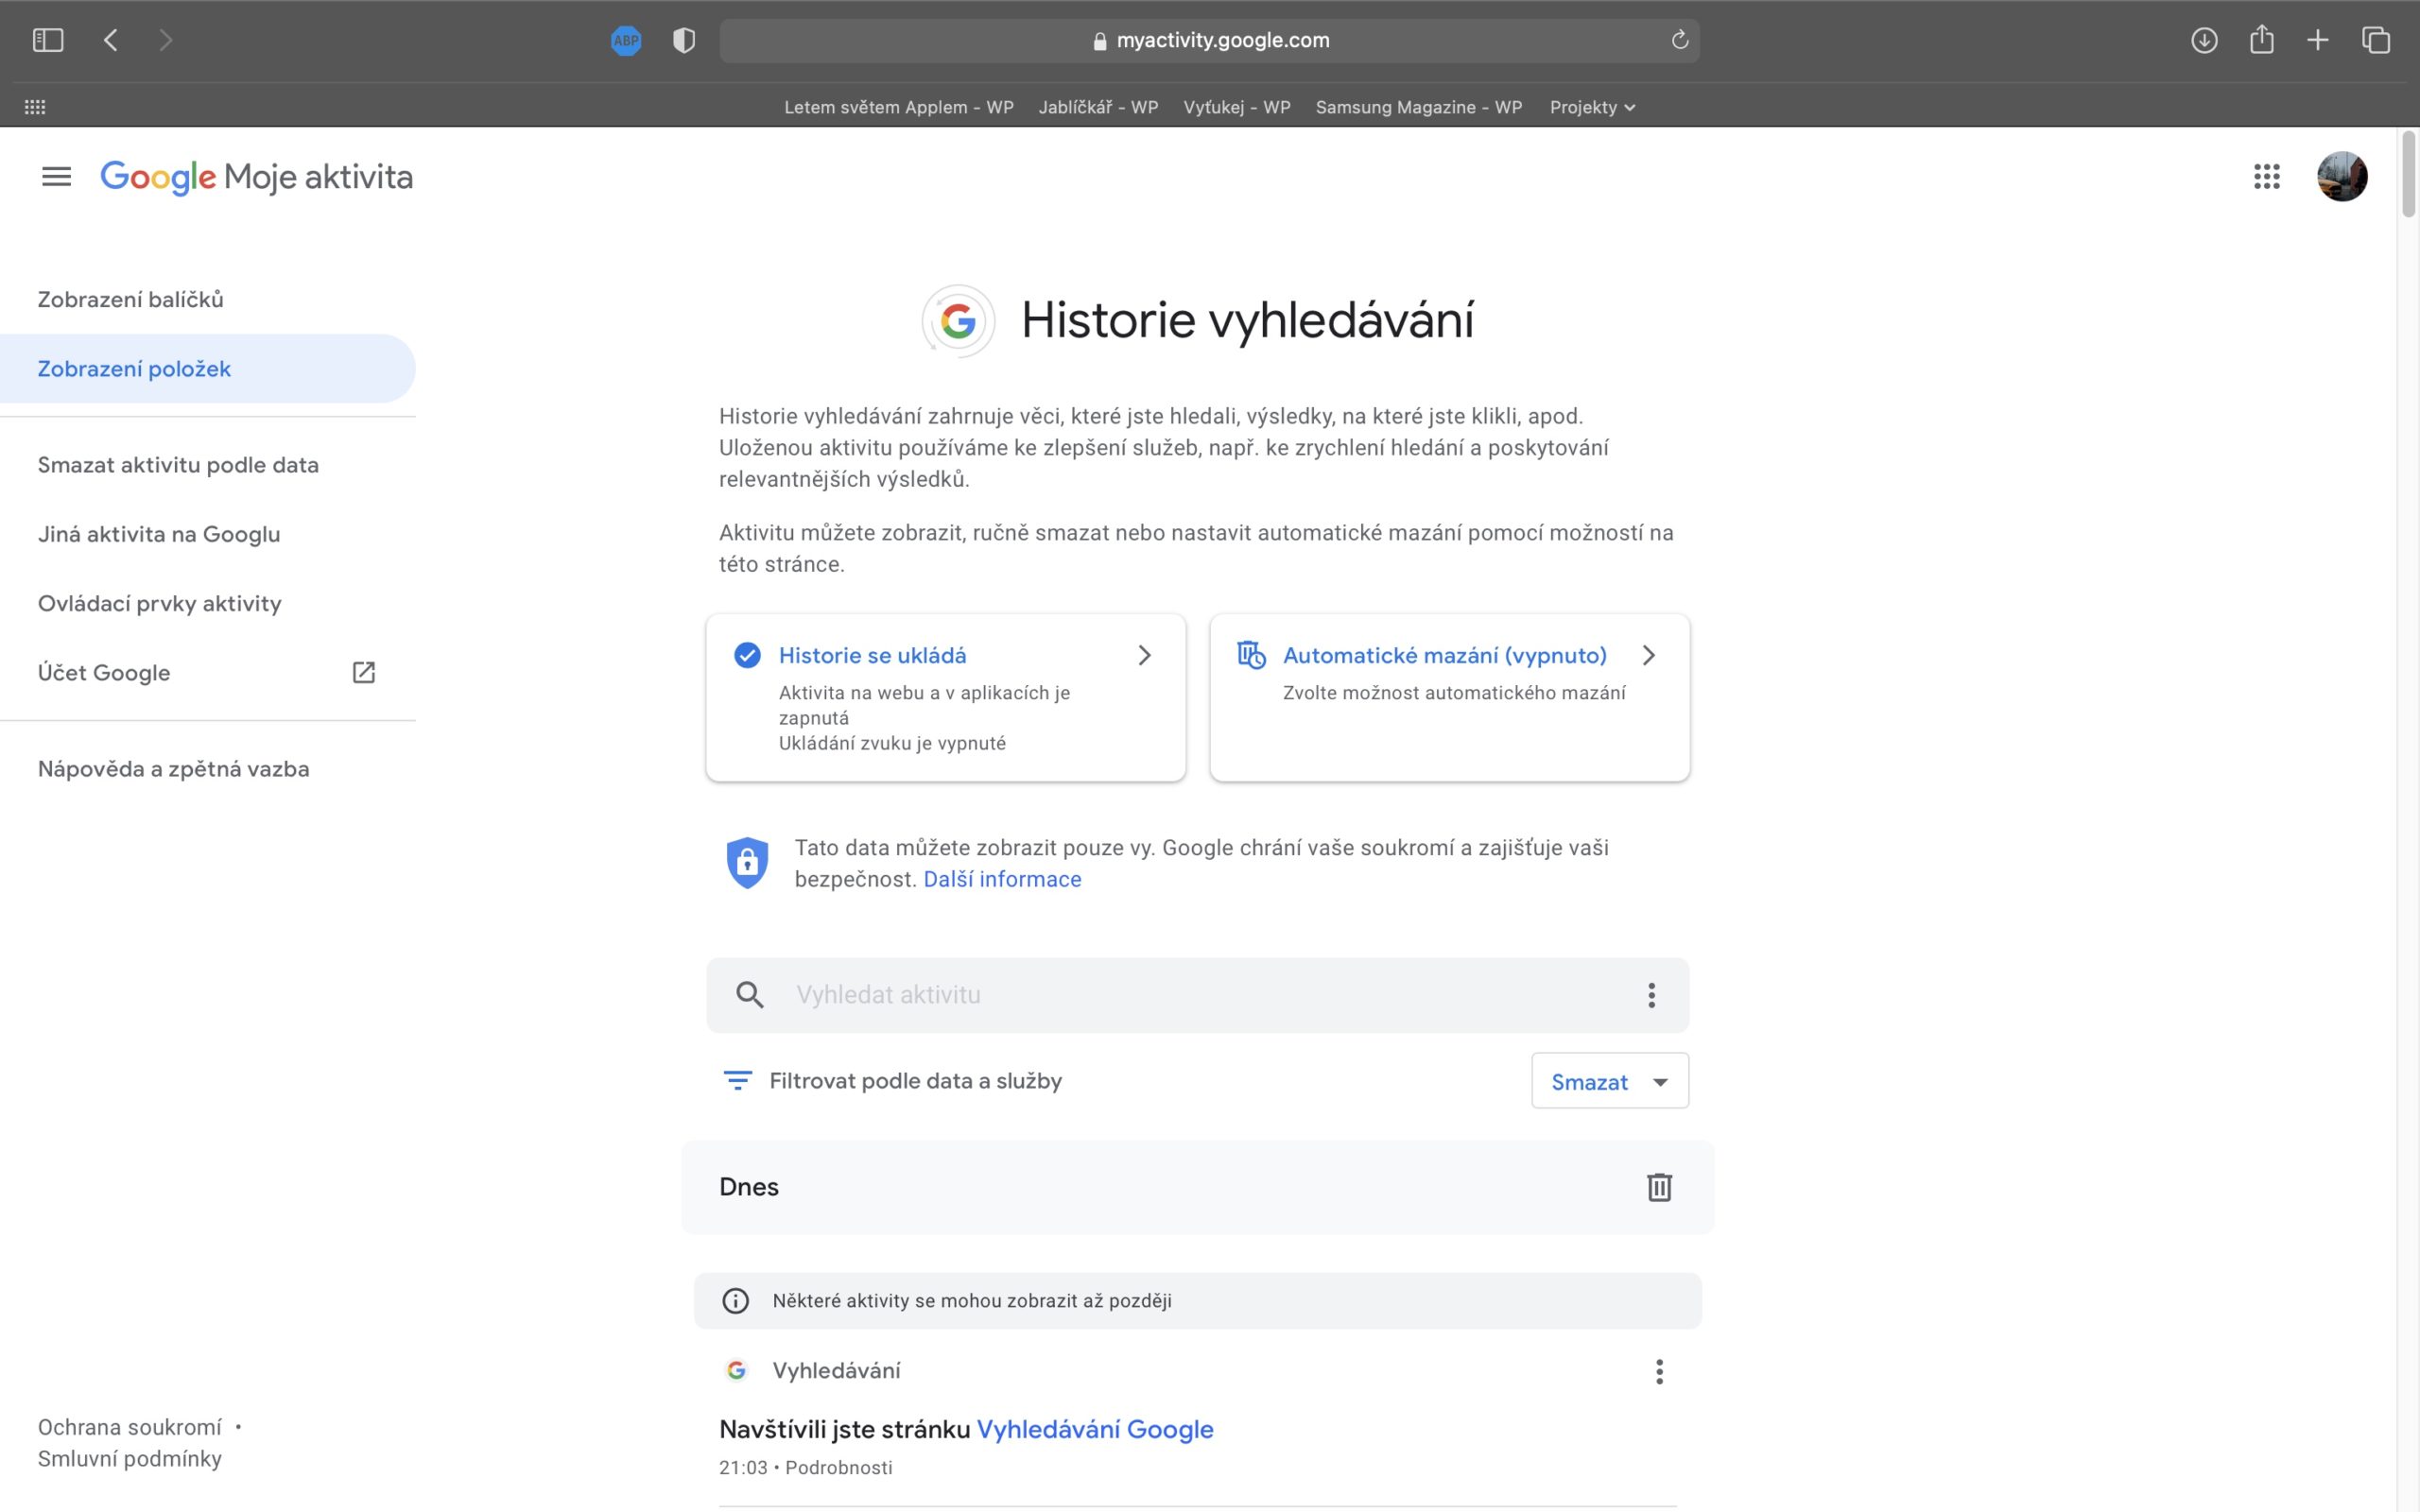Viewport: 2420px width, 1512px height.
Task: Open the Vyhledávání Google link
Action: (1094, 1429)
